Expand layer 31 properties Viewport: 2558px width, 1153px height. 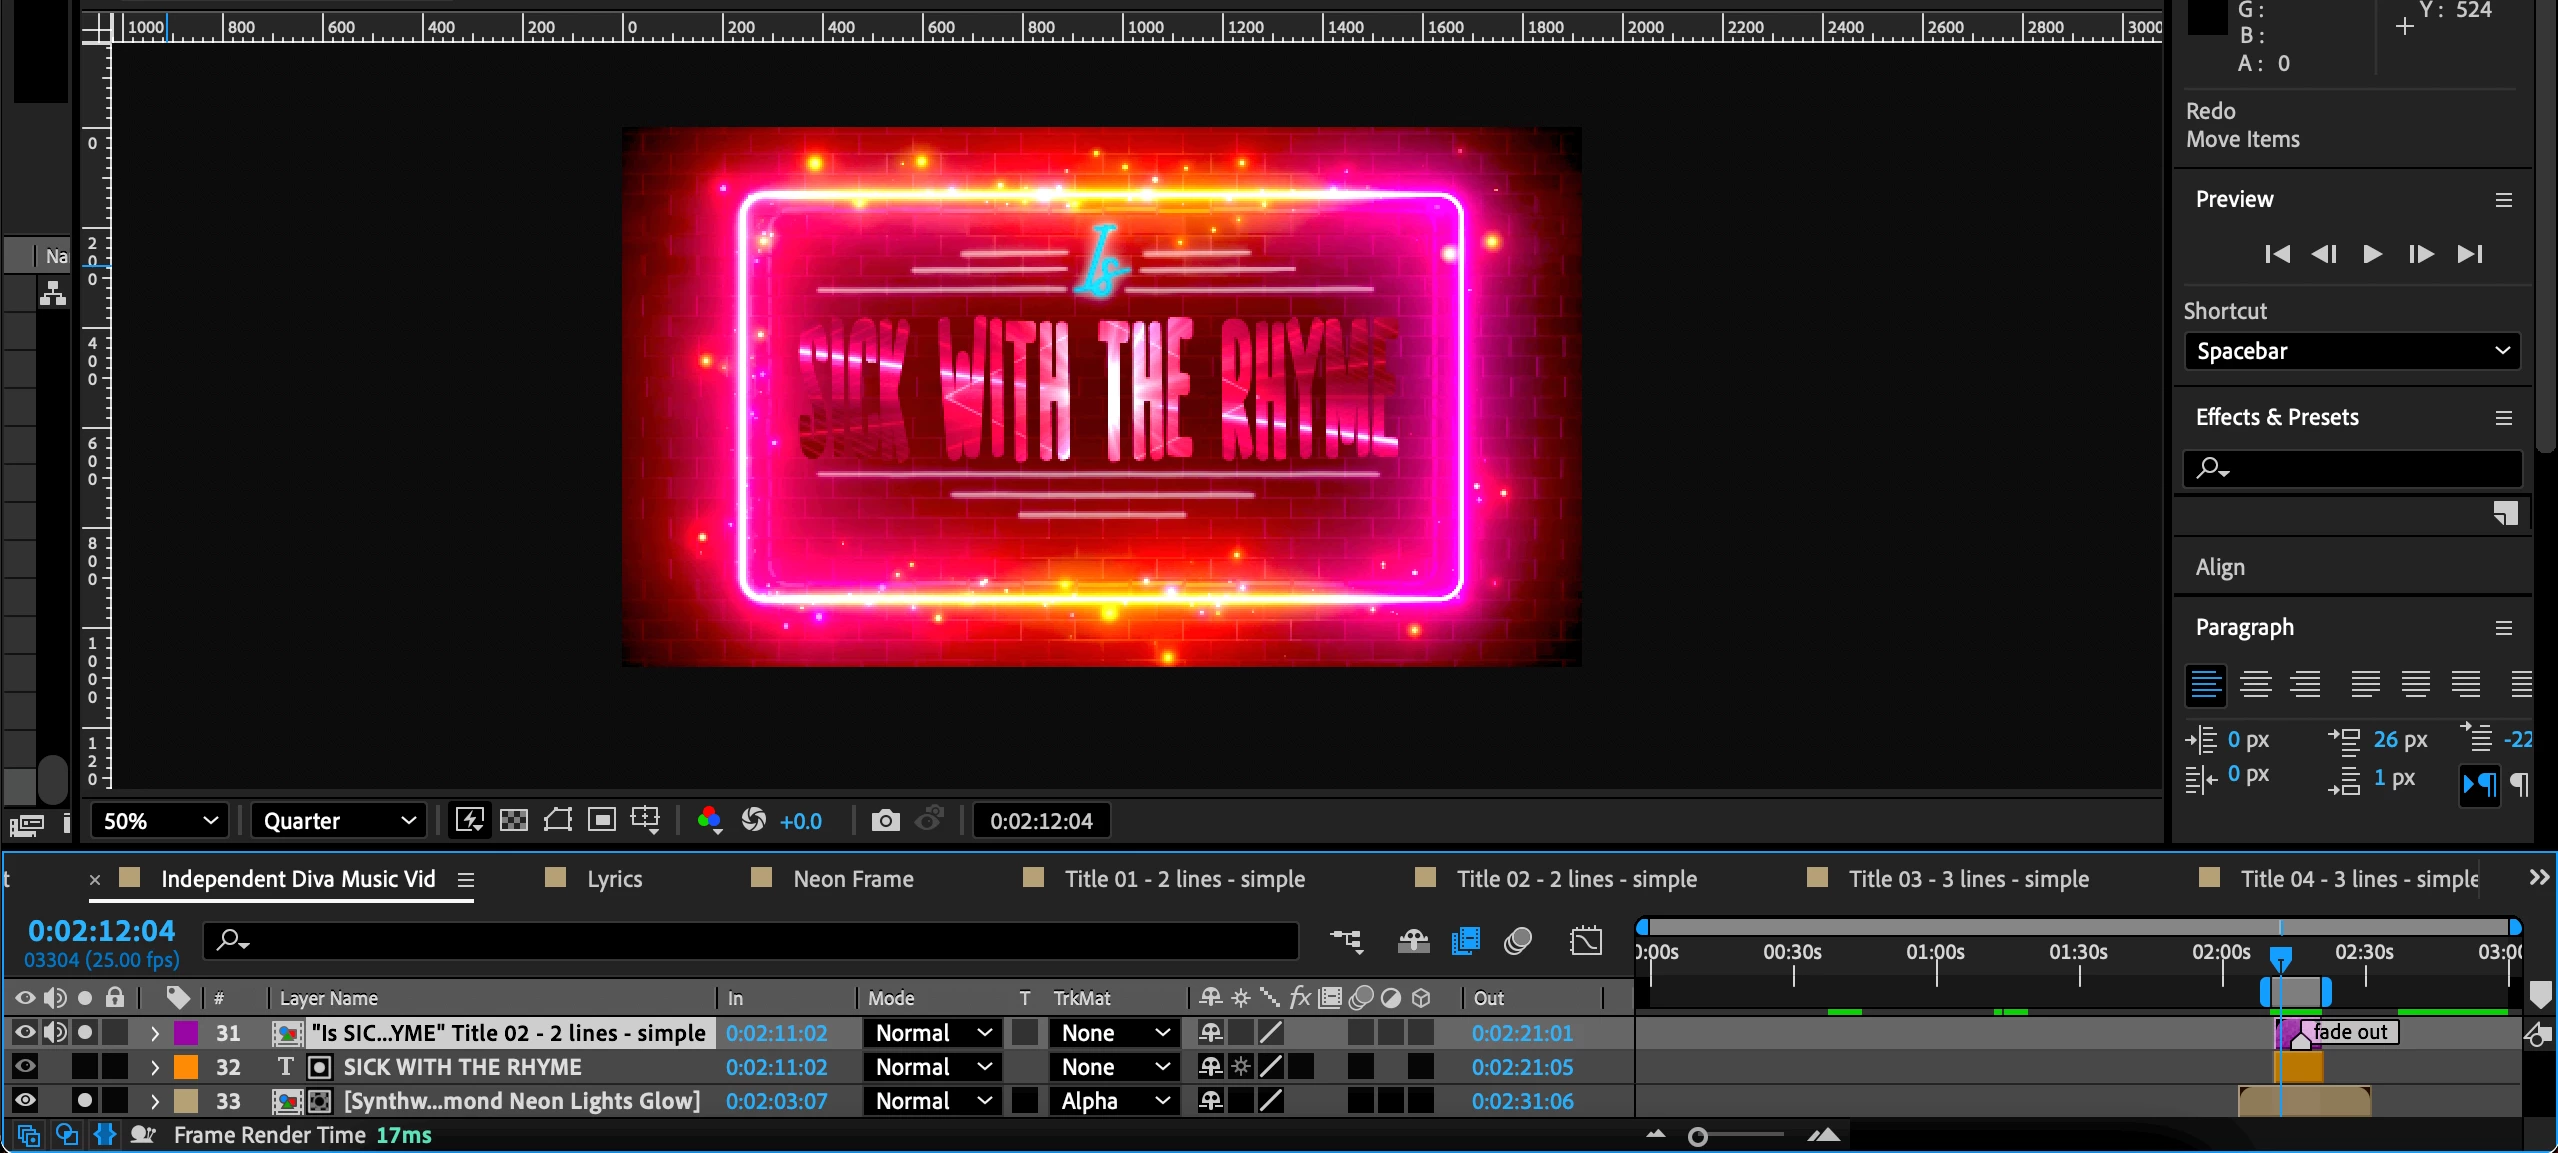click(155, 1033)
